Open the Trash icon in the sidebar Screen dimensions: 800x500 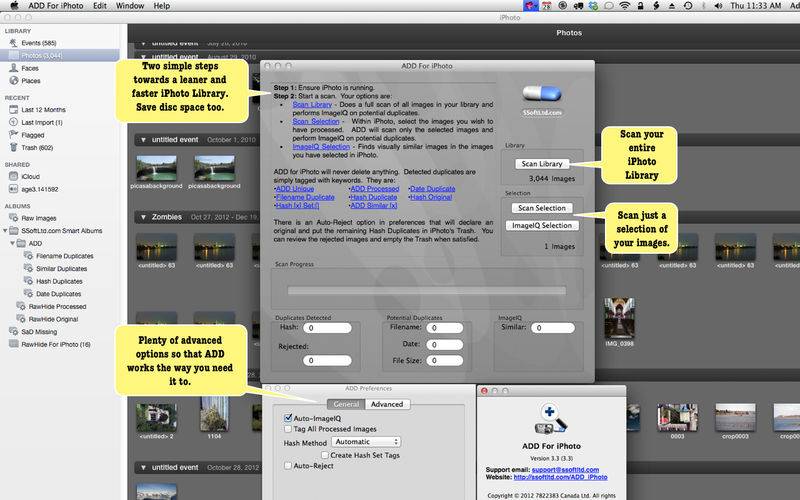(14, 147)
